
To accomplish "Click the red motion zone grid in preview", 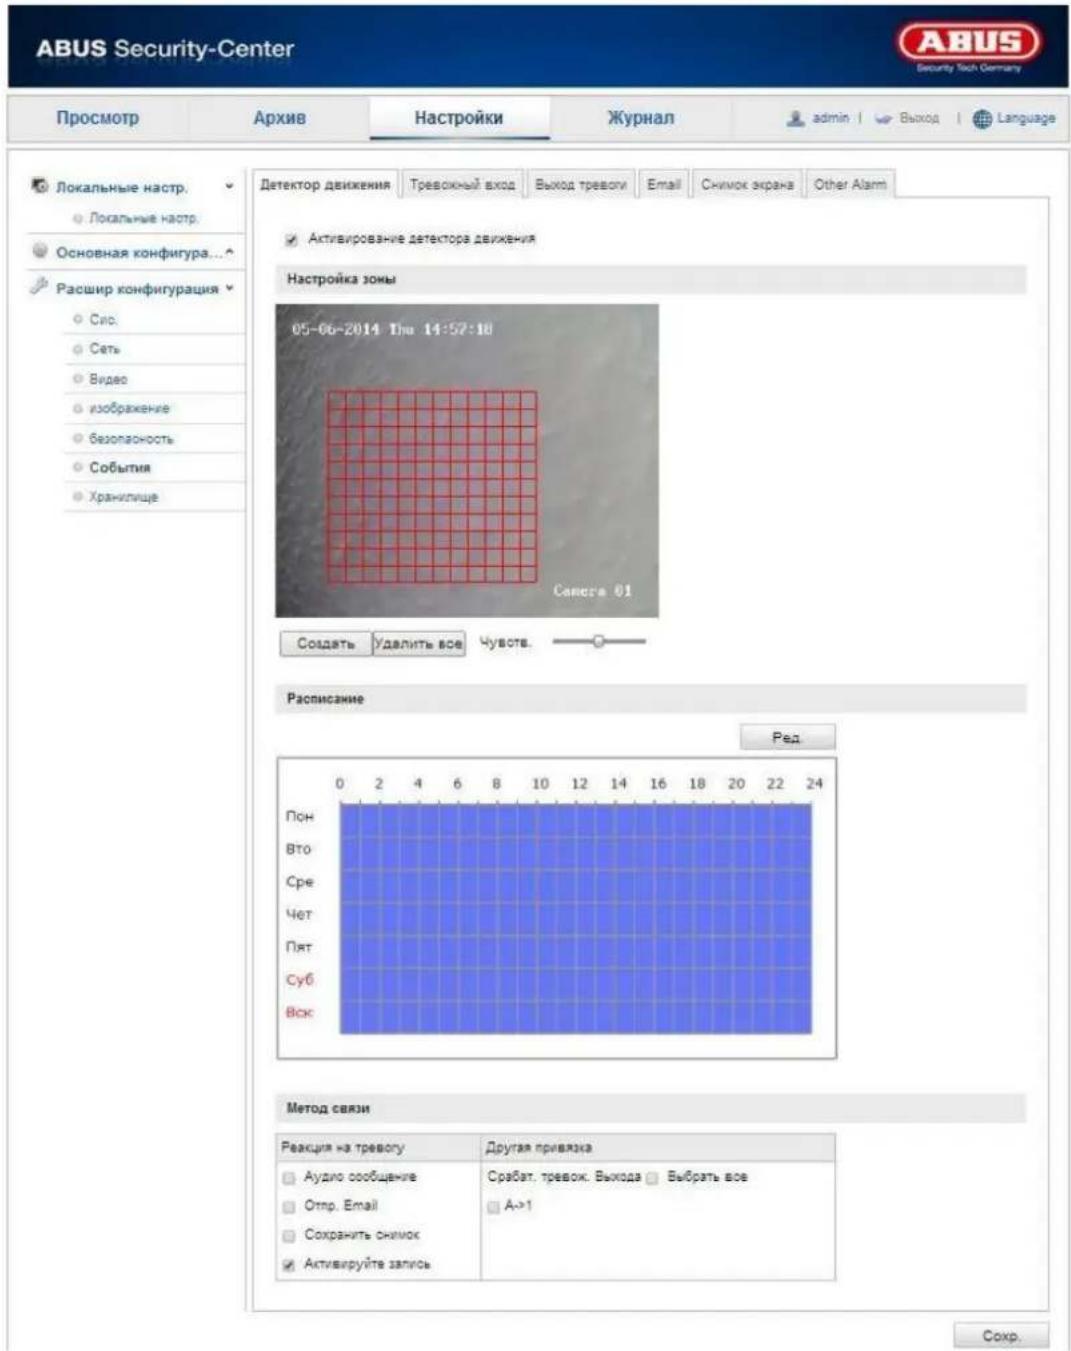I will click(432, 487).
